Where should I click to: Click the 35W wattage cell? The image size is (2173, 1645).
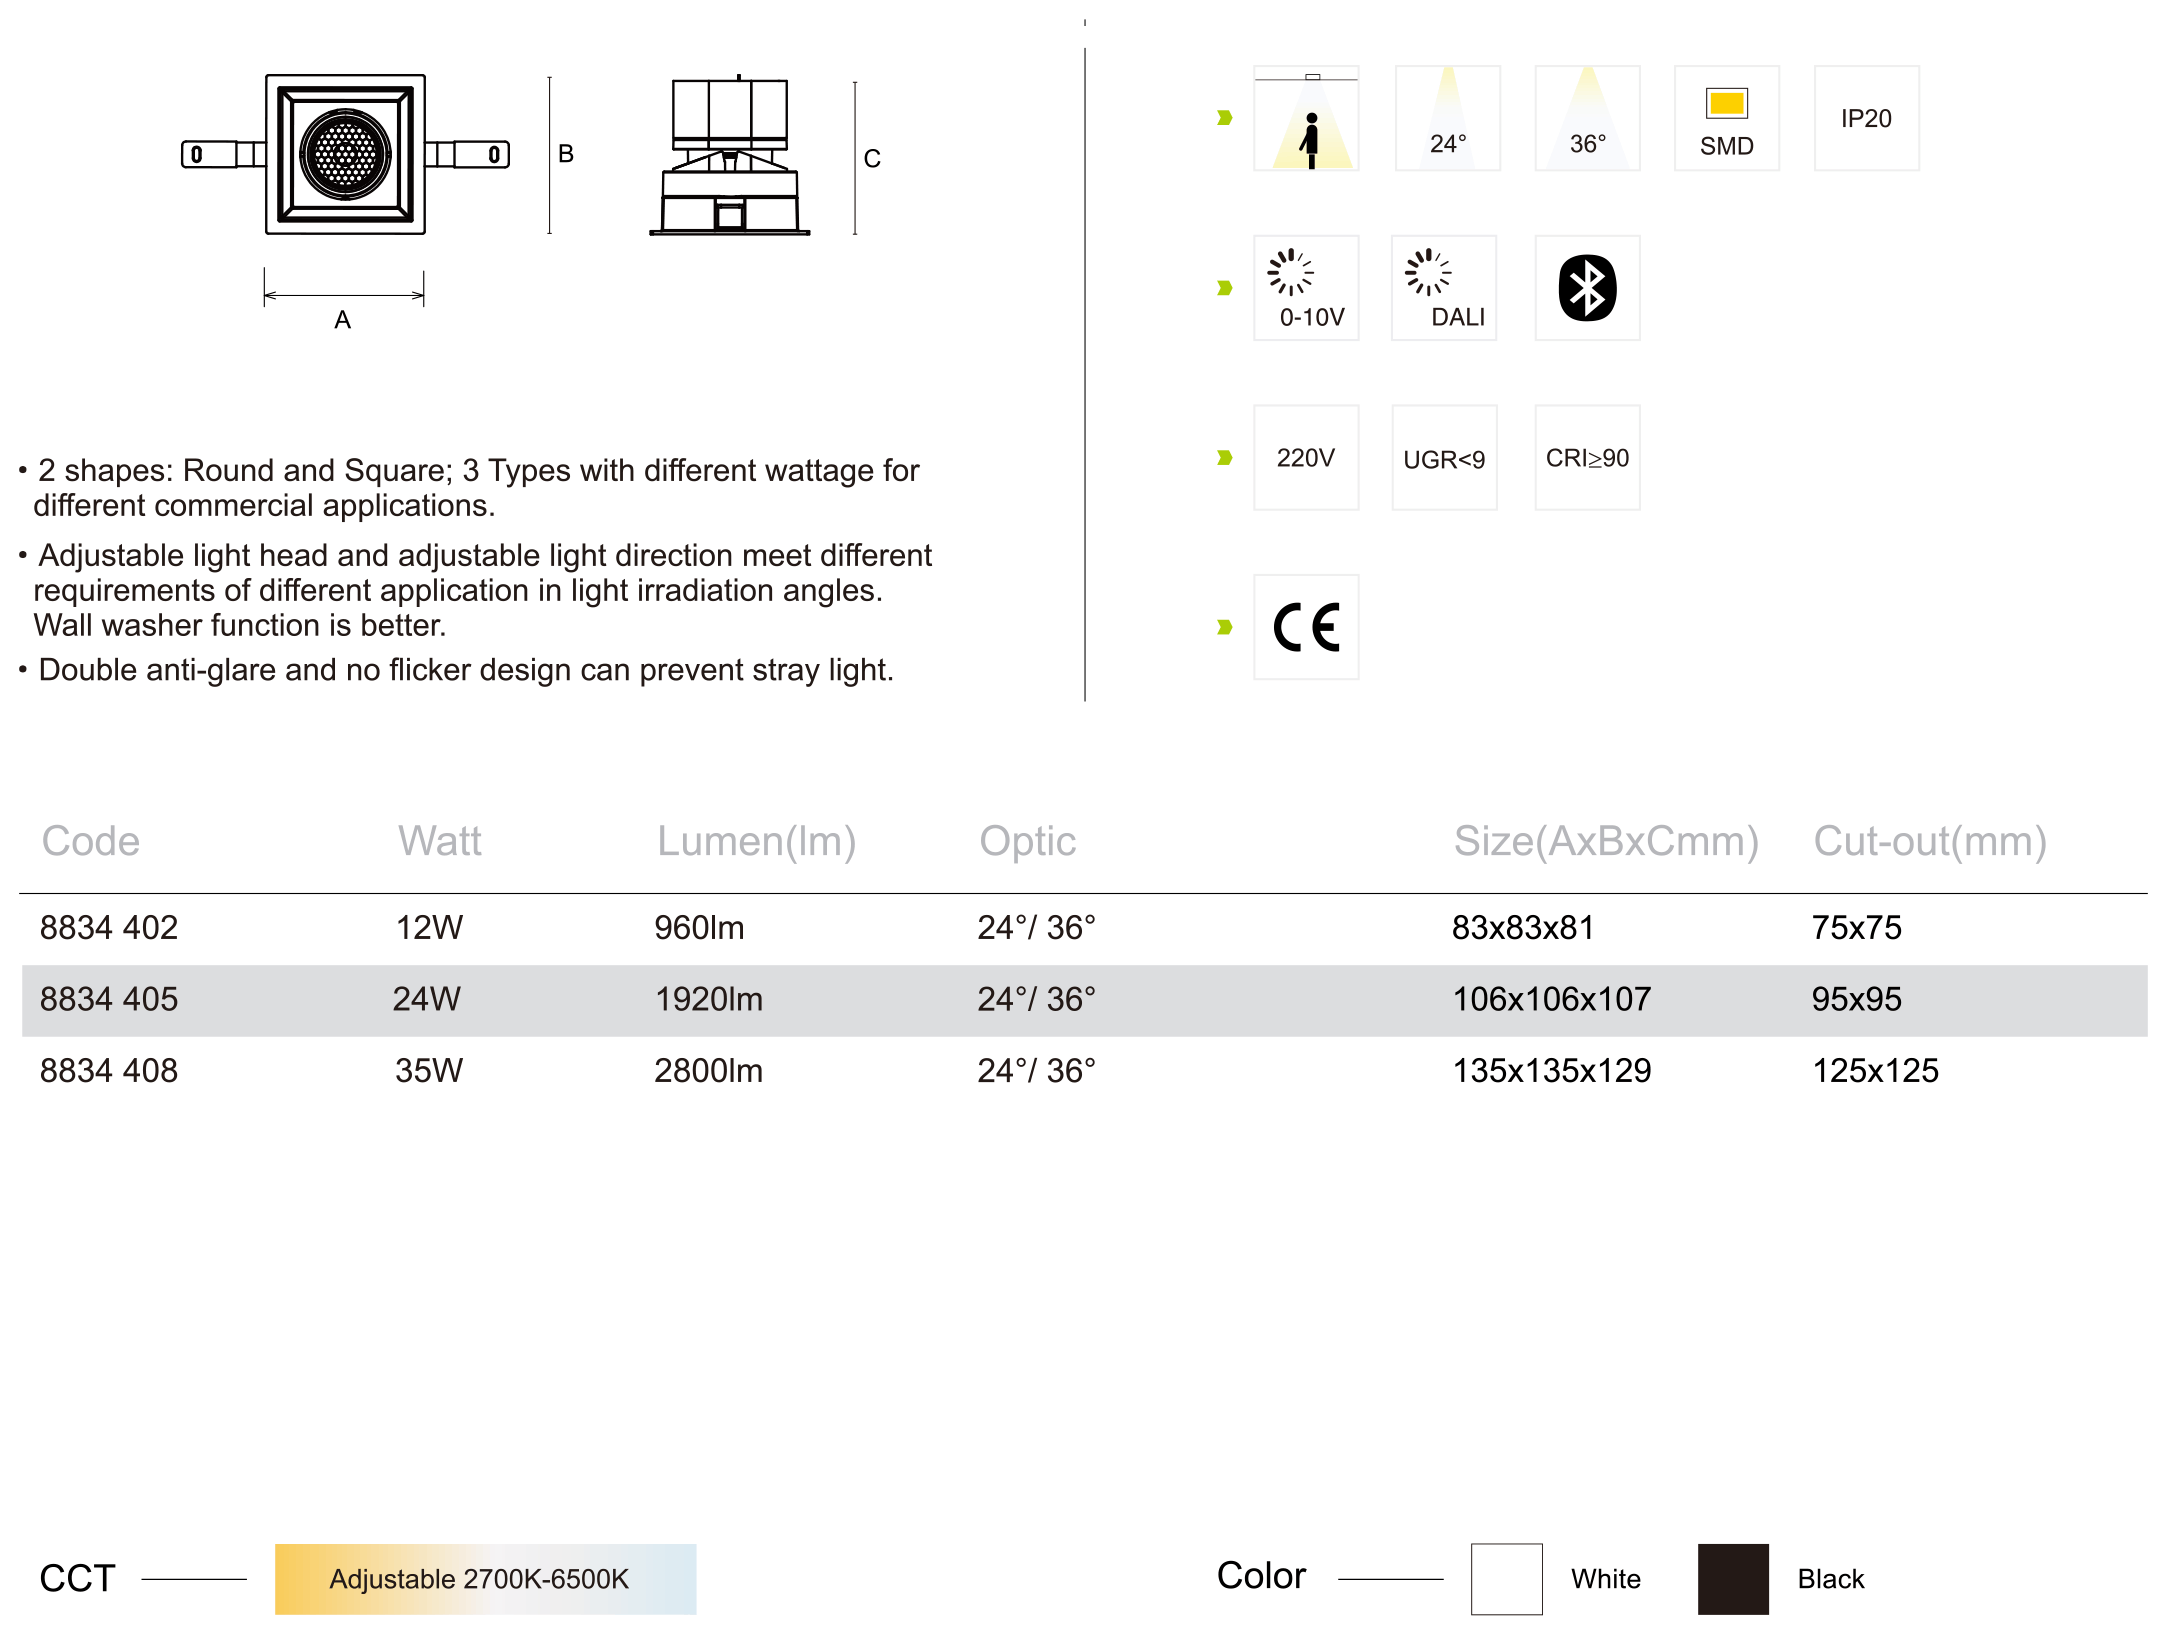pos(429,1071)
